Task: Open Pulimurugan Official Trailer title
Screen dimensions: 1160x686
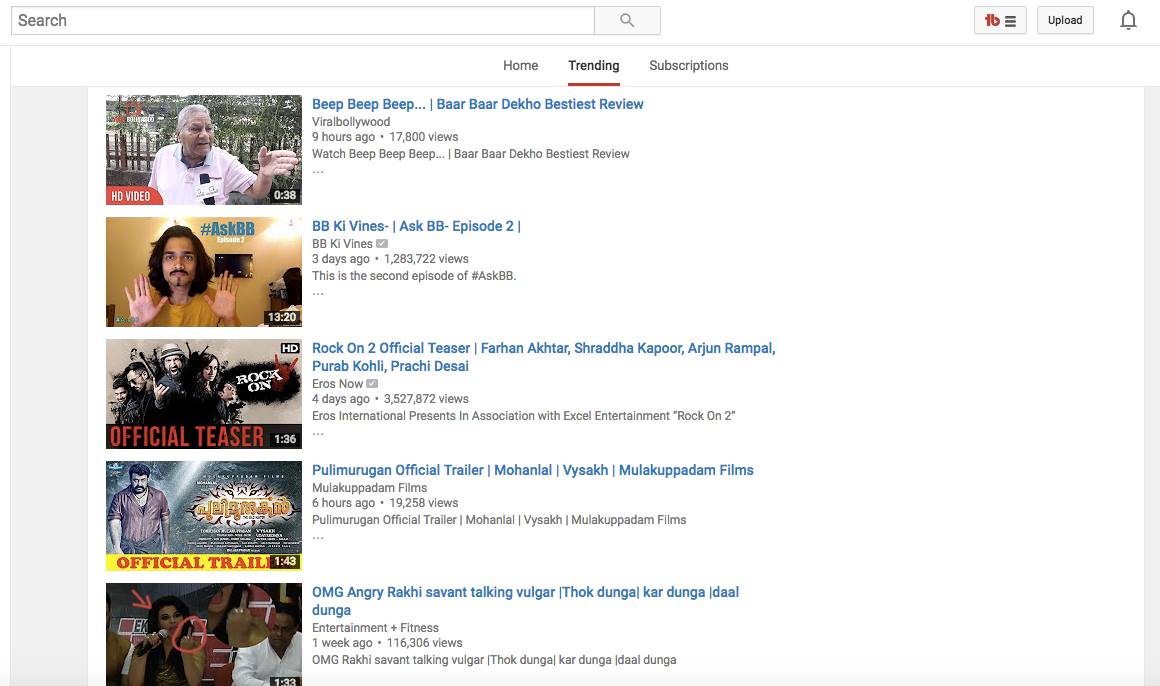Action: 533,470
